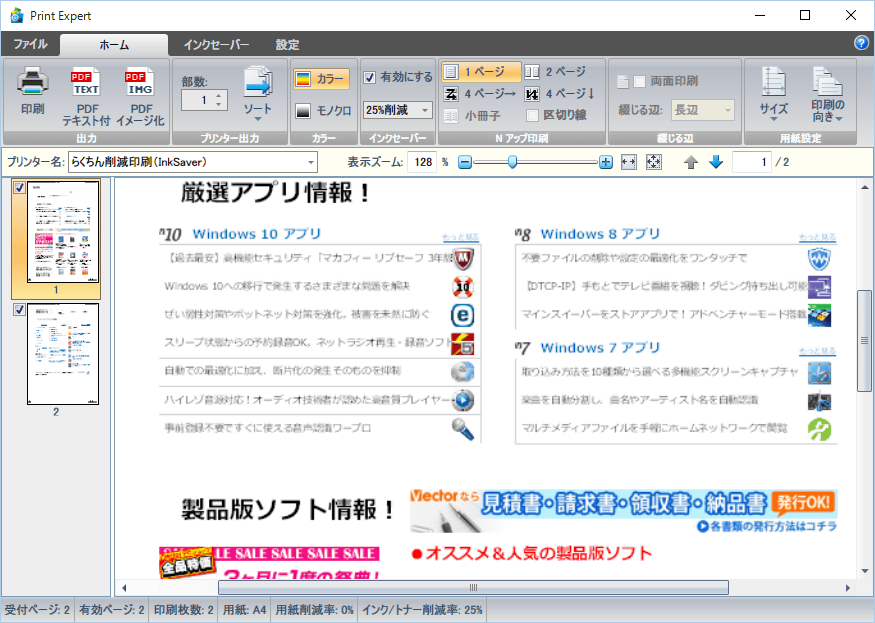Click the 用紙: A4 status entry
Image resolution: width=875 pixels, height=623 pixels.
point(244,610)
